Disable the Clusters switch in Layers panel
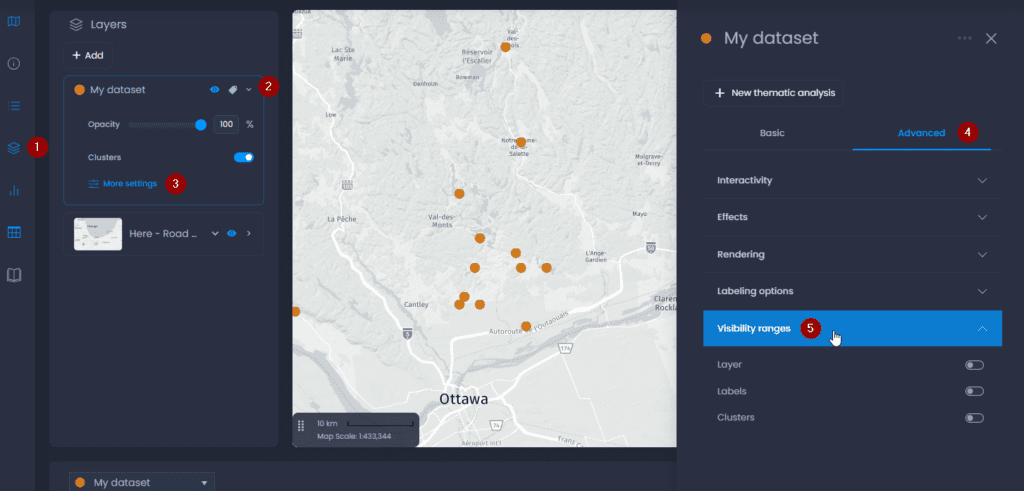 coord(244,157)
